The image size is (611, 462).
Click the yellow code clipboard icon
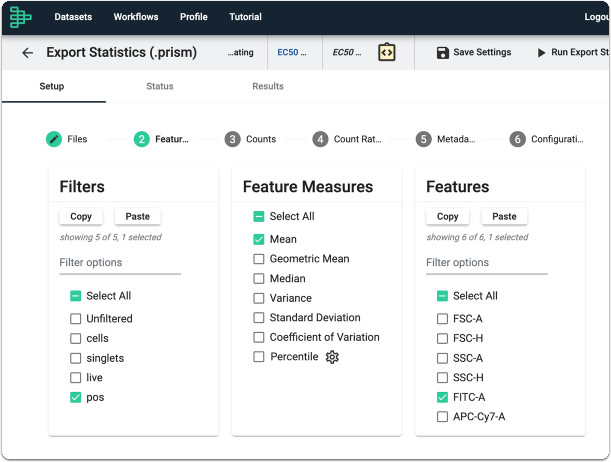click(x=387, y=52)
